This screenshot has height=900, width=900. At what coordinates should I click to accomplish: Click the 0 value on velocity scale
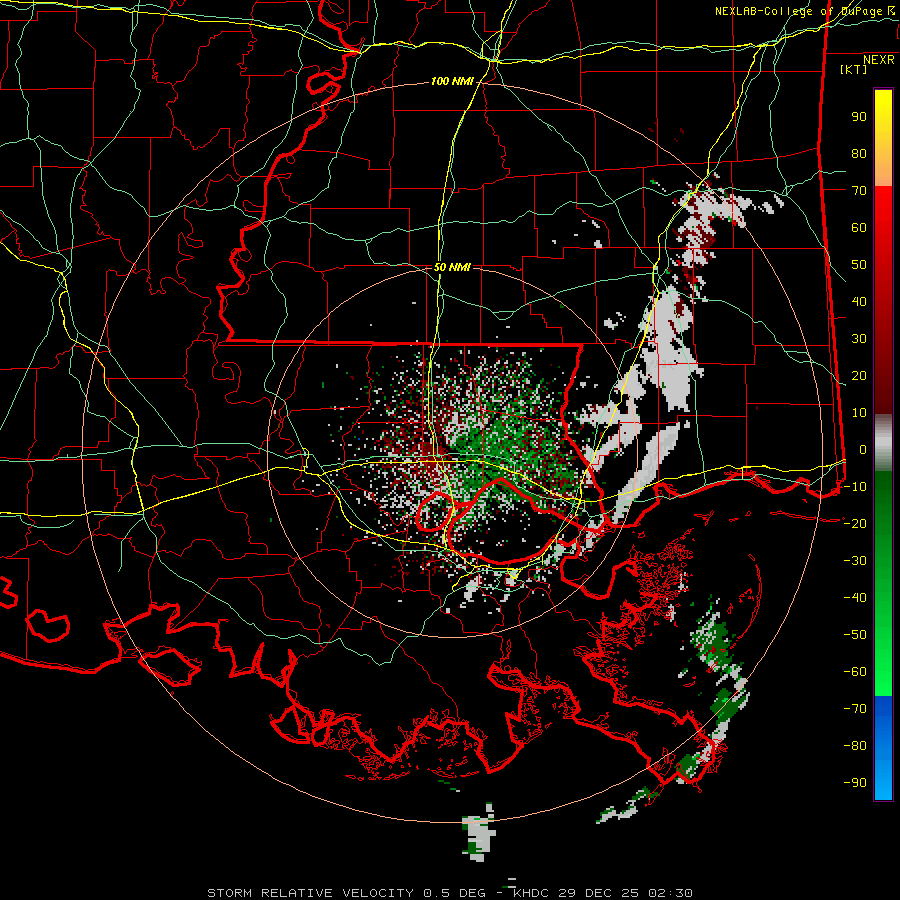pos(863,449)
